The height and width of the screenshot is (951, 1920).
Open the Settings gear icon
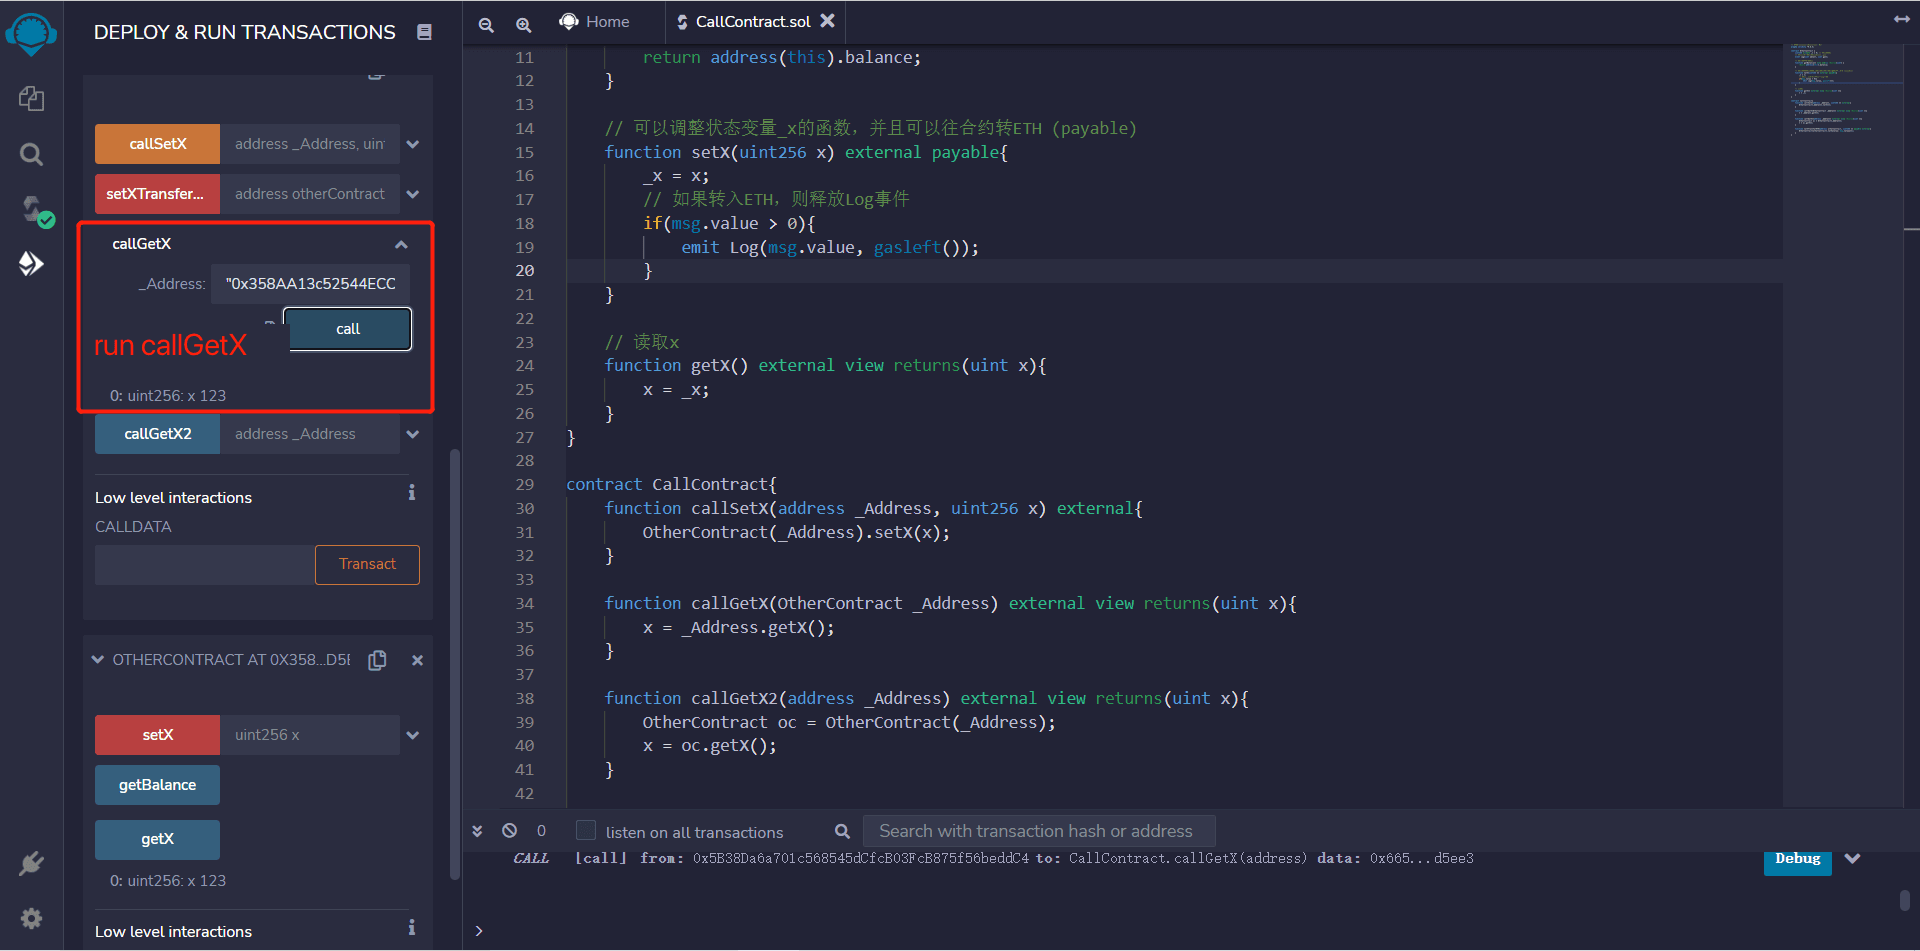point(31,918)
